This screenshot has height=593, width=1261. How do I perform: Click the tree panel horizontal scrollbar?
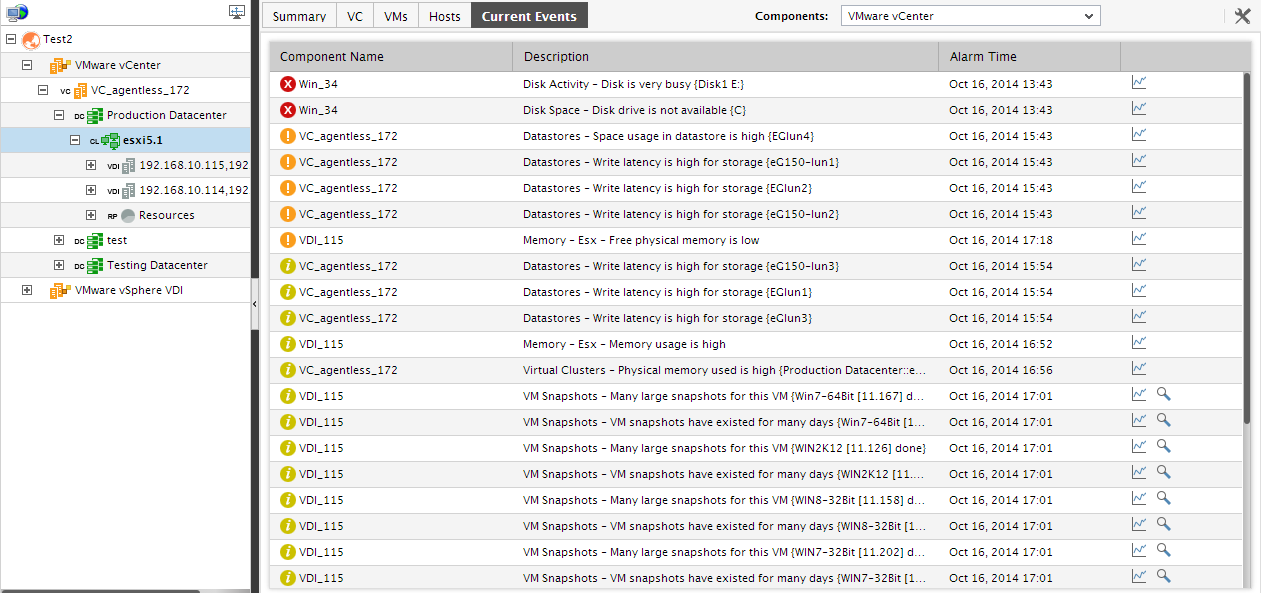click(100, 591)
